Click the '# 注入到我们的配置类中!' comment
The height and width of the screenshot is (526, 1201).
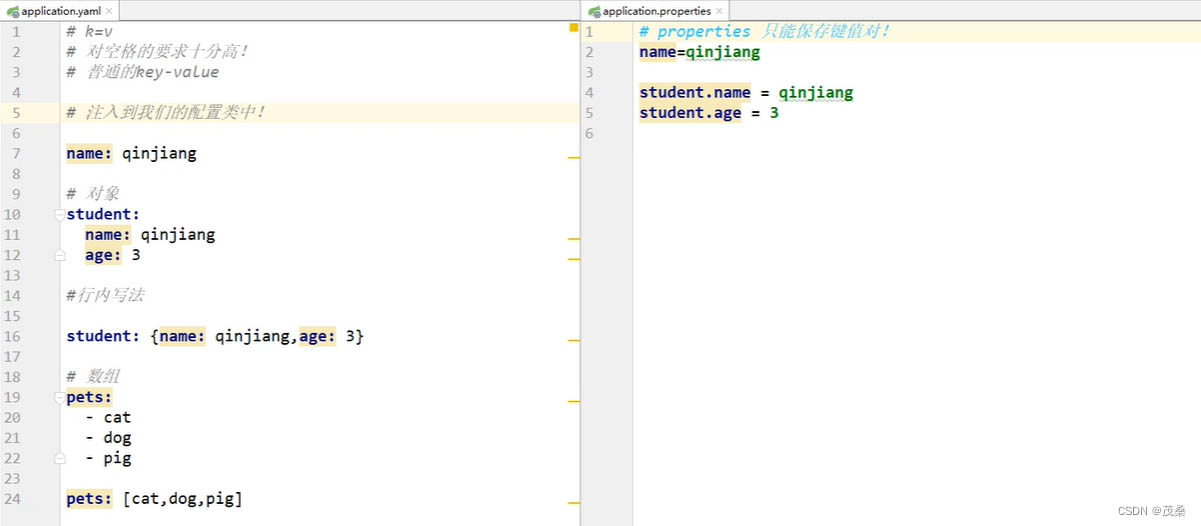(x=166, y=113)
